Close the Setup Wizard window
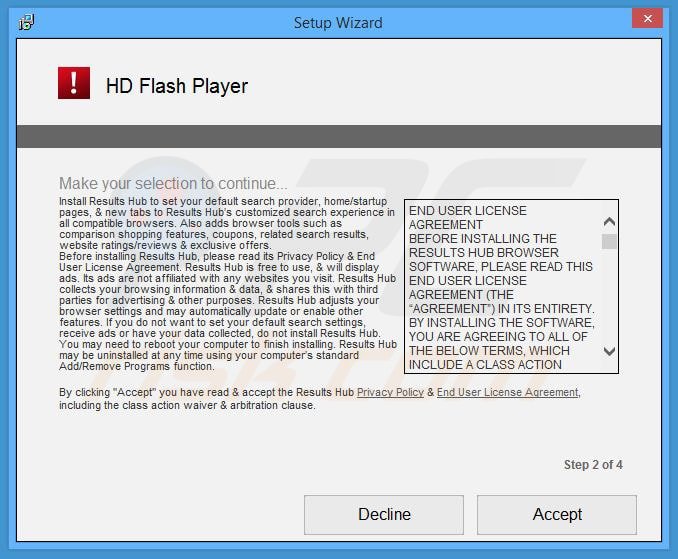 point(647,19)
